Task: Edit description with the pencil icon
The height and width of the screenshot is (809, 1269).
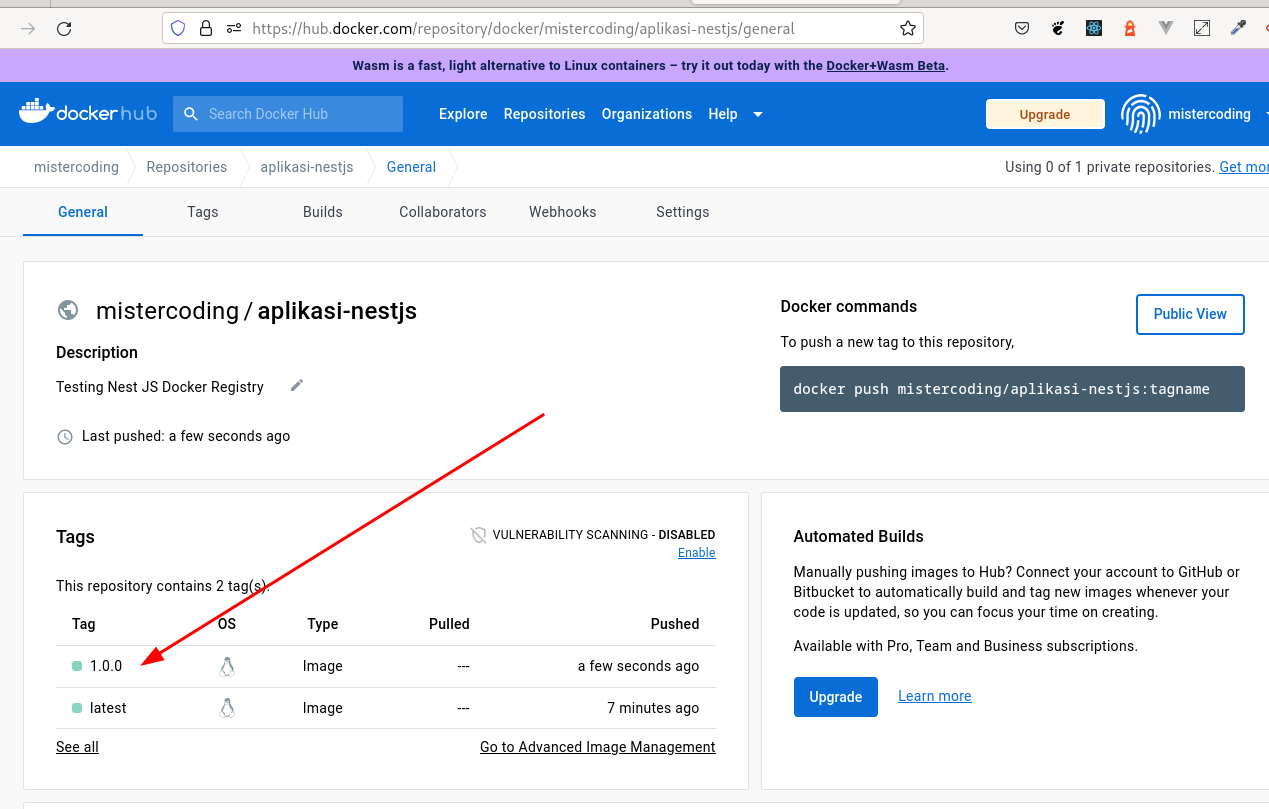Action: (297, 385)
